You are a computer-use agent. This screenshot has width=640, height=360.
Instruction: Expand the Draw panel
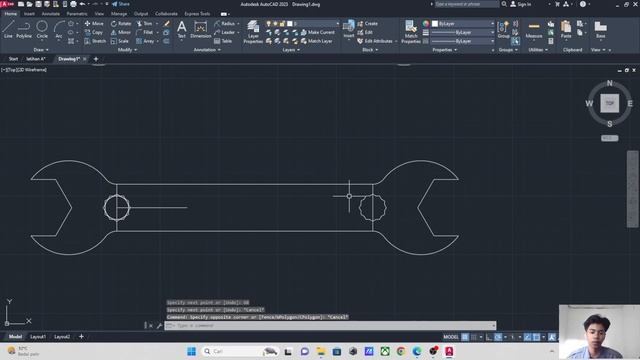click(41, 50)
